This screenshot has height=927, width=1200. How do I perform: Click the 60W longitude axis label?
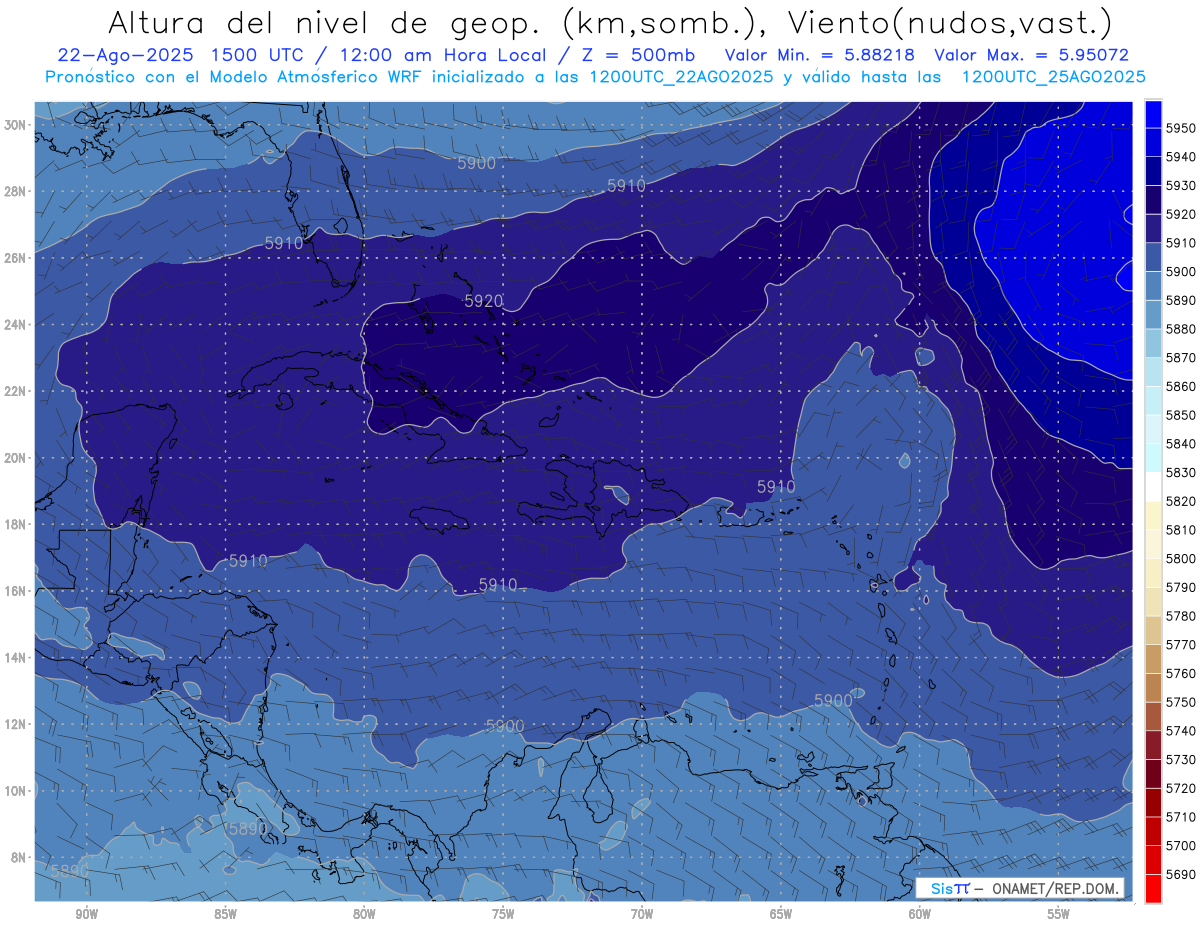coord(920,914)
